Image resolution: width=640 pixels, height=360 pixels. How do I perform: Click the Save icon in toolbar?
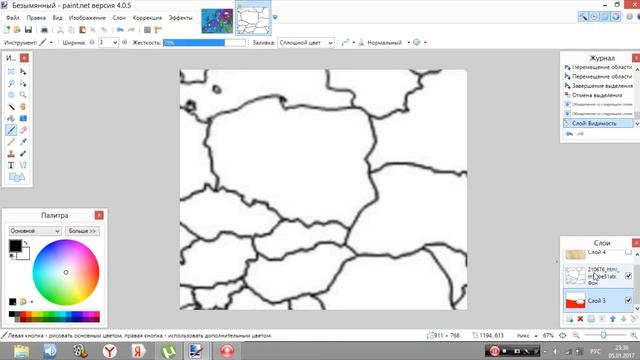pyautogui.click(x=28, y=30)
